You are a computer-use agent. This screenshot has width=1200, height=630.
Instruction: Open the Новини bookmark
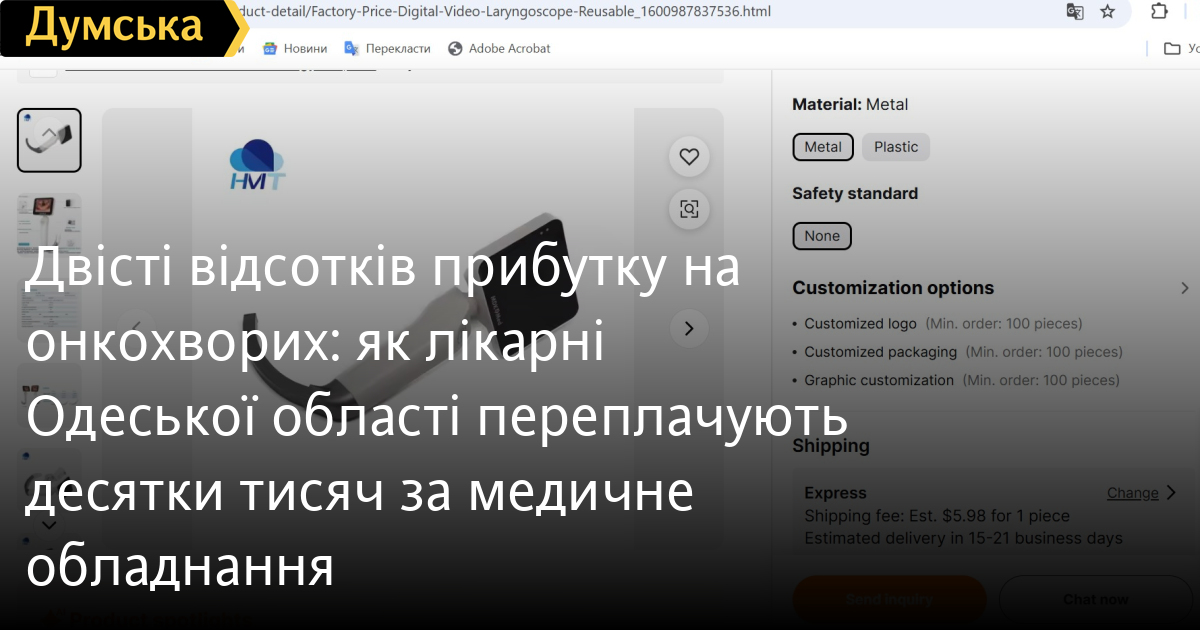(x=295, y=48)
